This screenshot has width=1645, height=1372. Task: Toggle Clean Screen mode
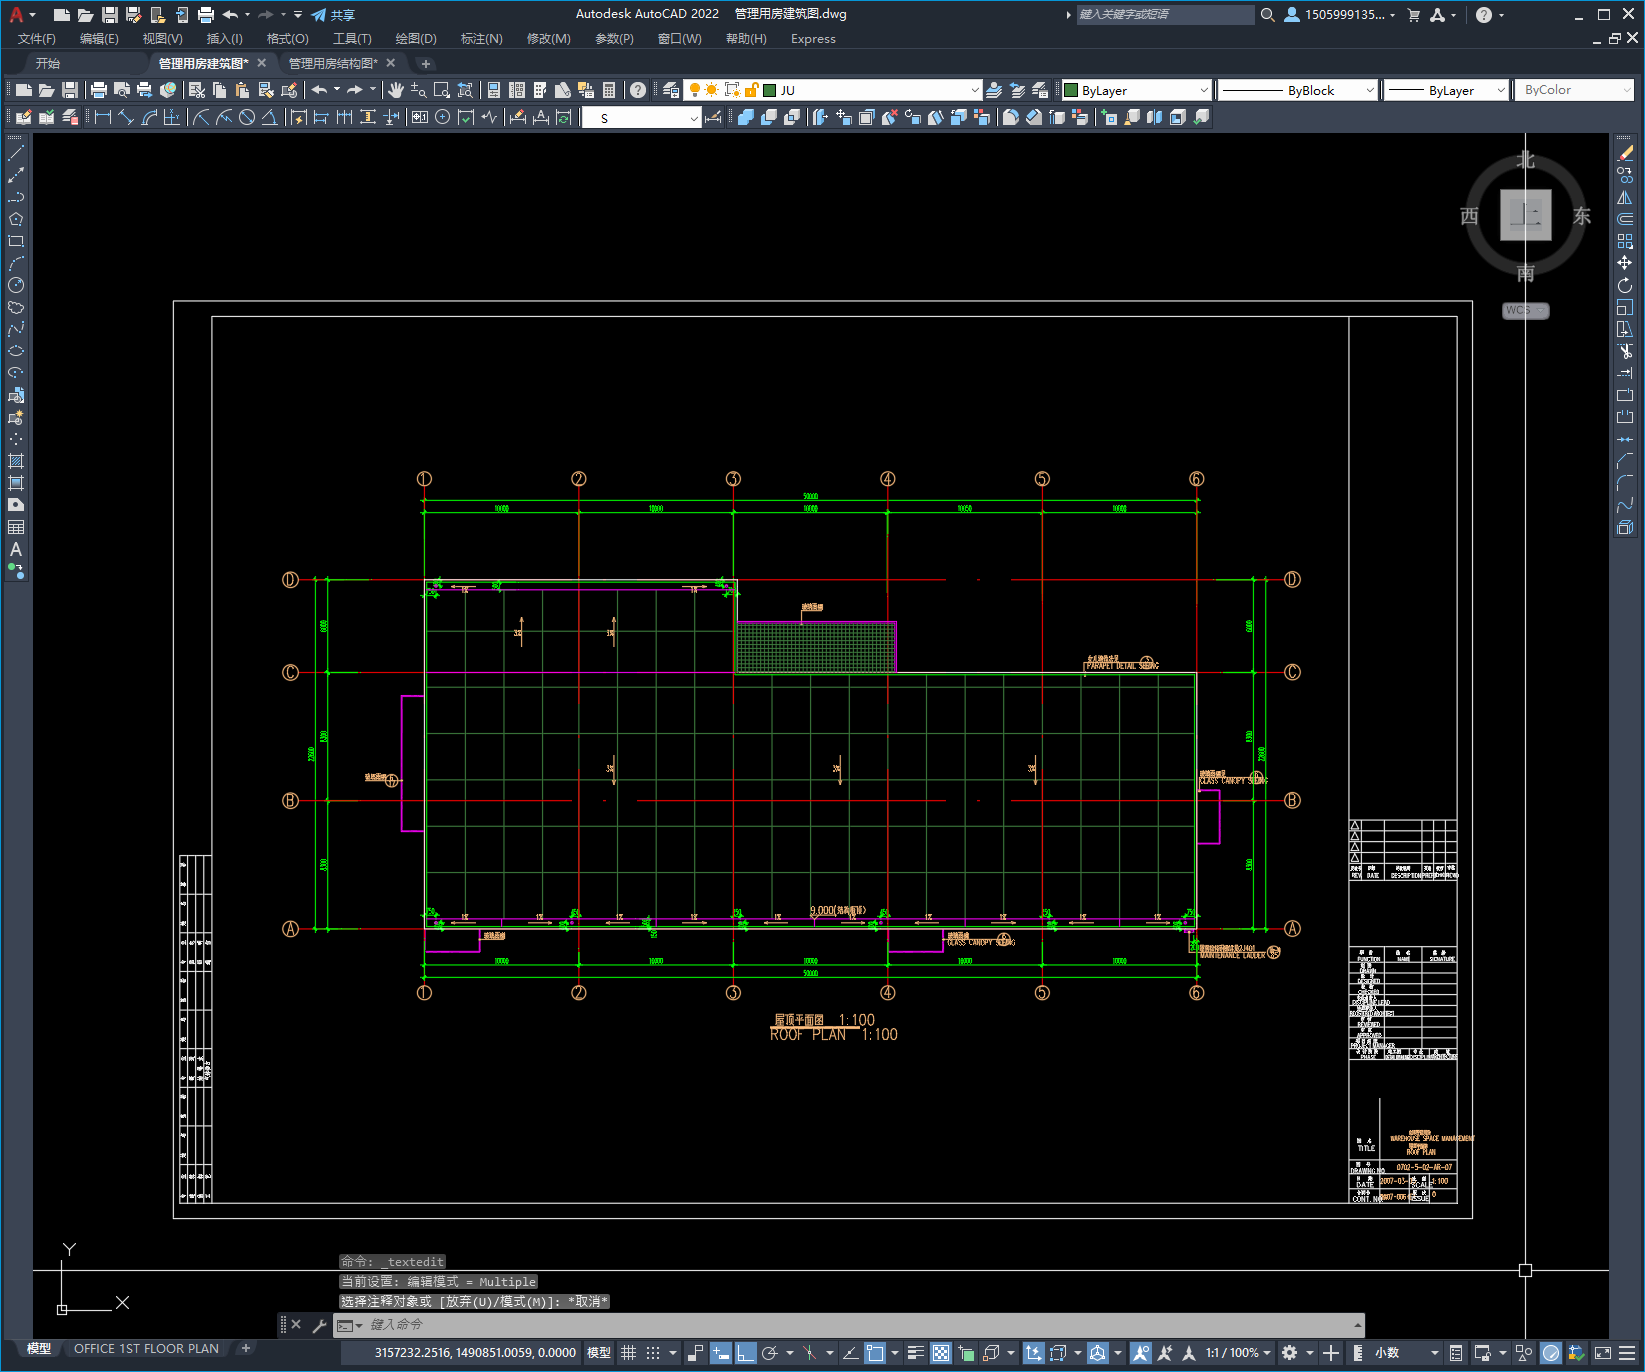tap(1602, 1353)
